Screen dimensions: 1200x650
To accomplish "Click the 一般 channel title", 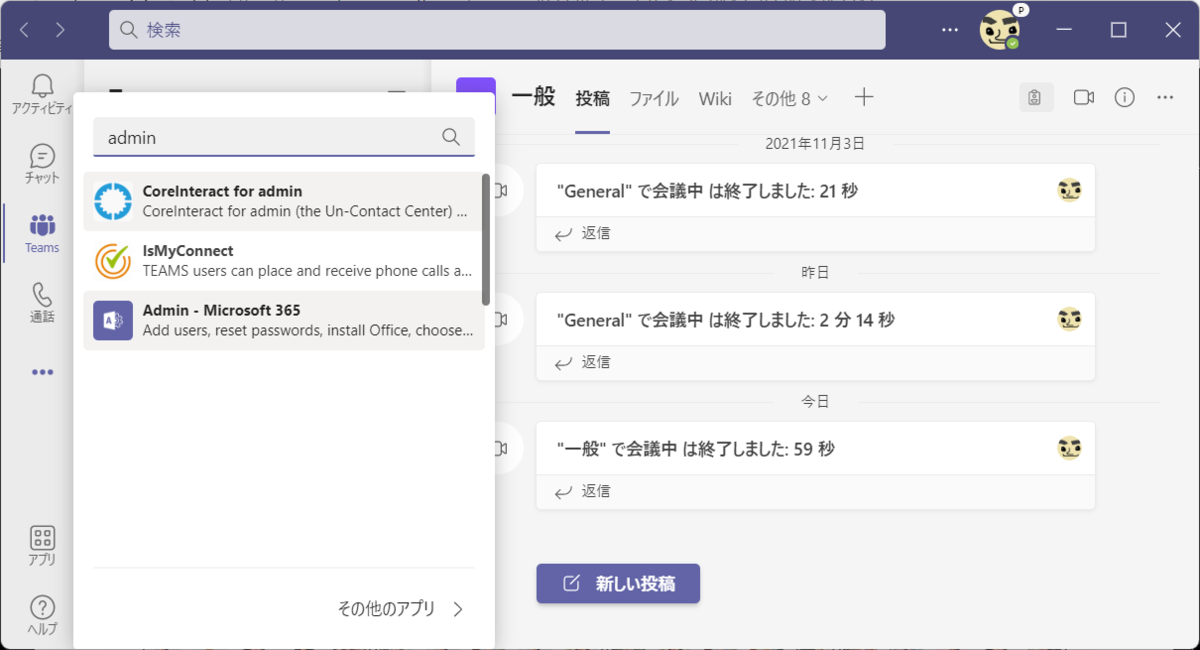I will tap(533, 97).
